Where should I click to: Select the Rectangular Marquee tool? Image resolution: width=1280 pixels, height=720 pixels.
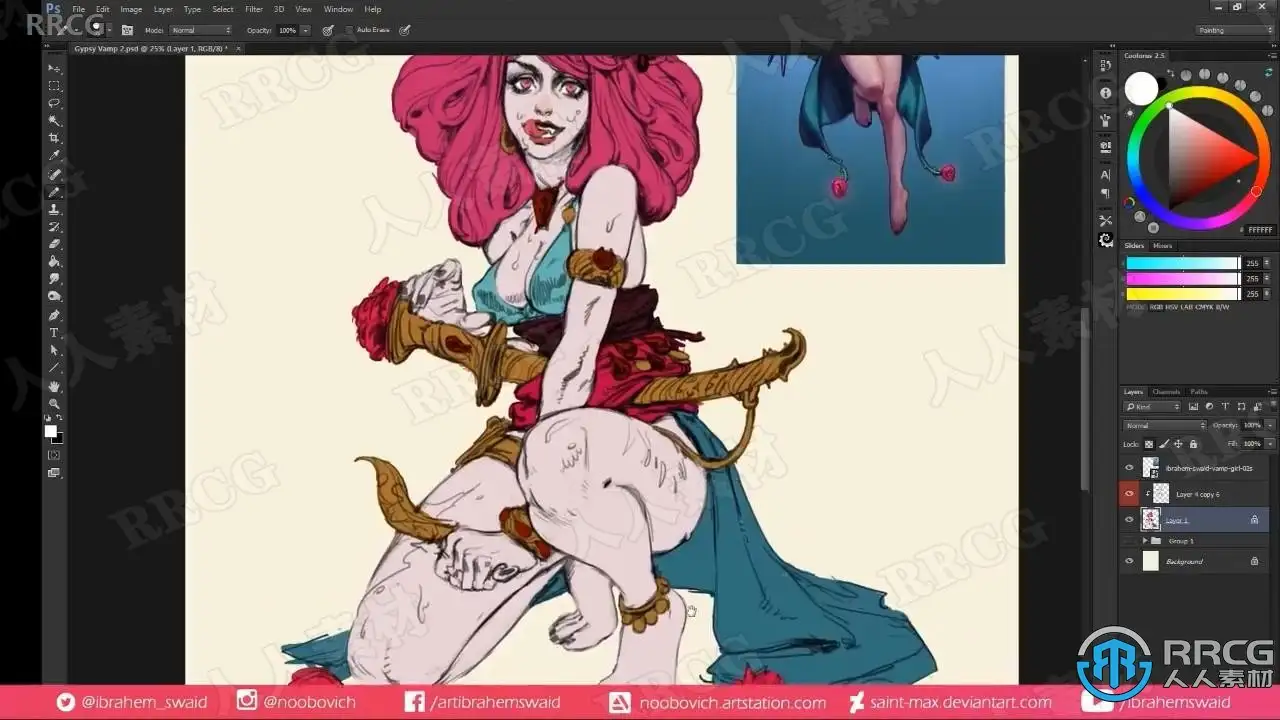tap(54, 86)
